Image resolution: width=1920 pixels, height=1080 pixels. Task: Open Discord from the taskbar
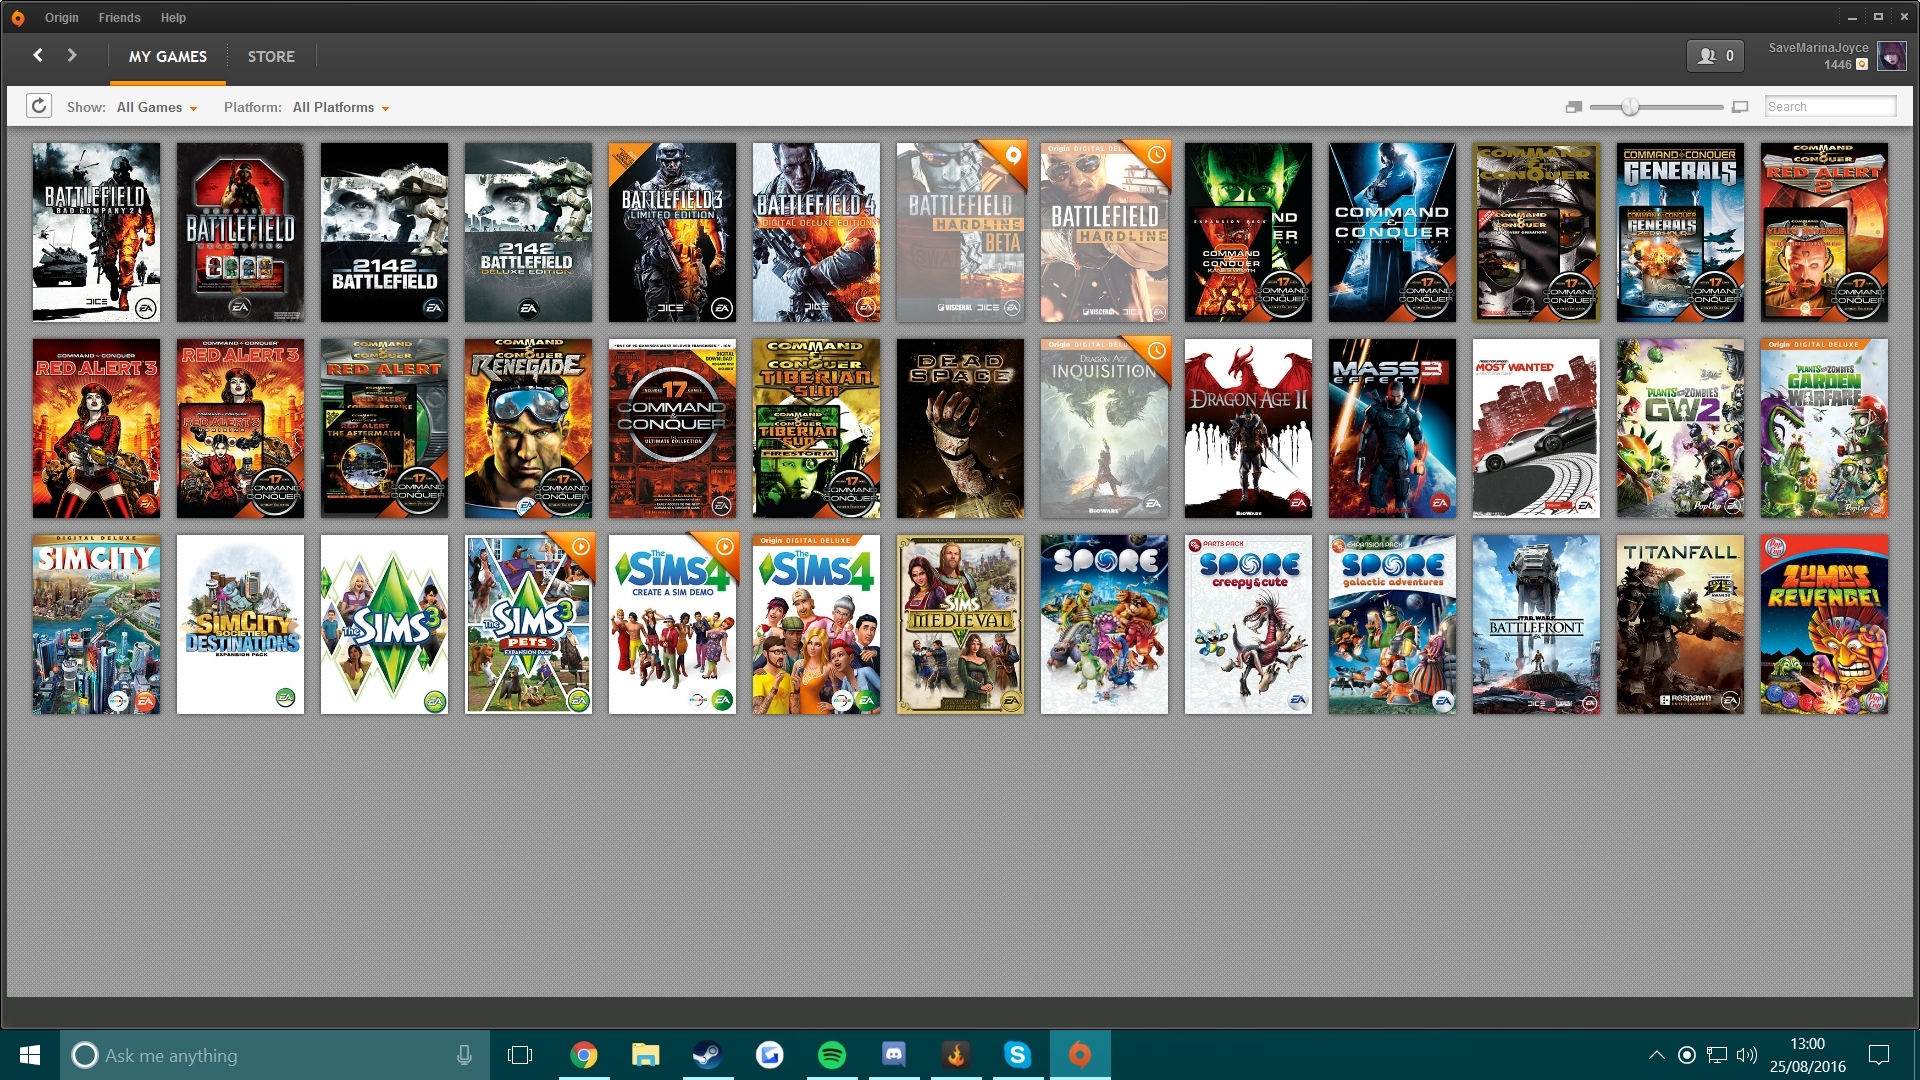894,1055
